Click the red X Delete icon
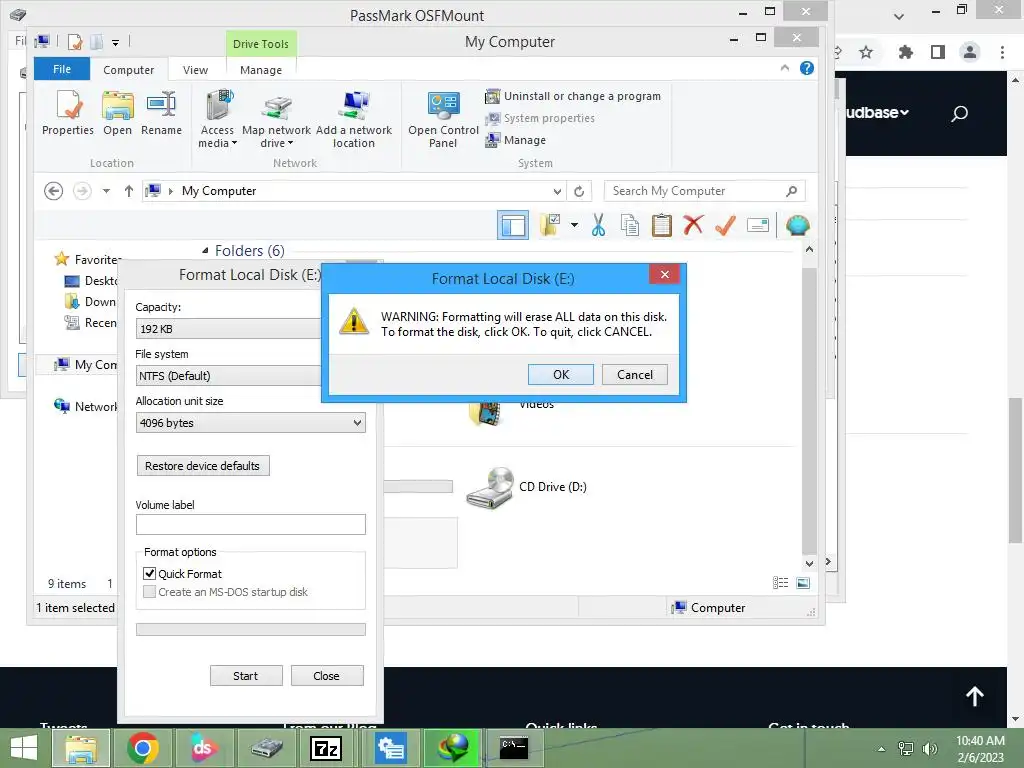Image resolution: width=1024 pixels, height=768 pixels. [694, 225]
